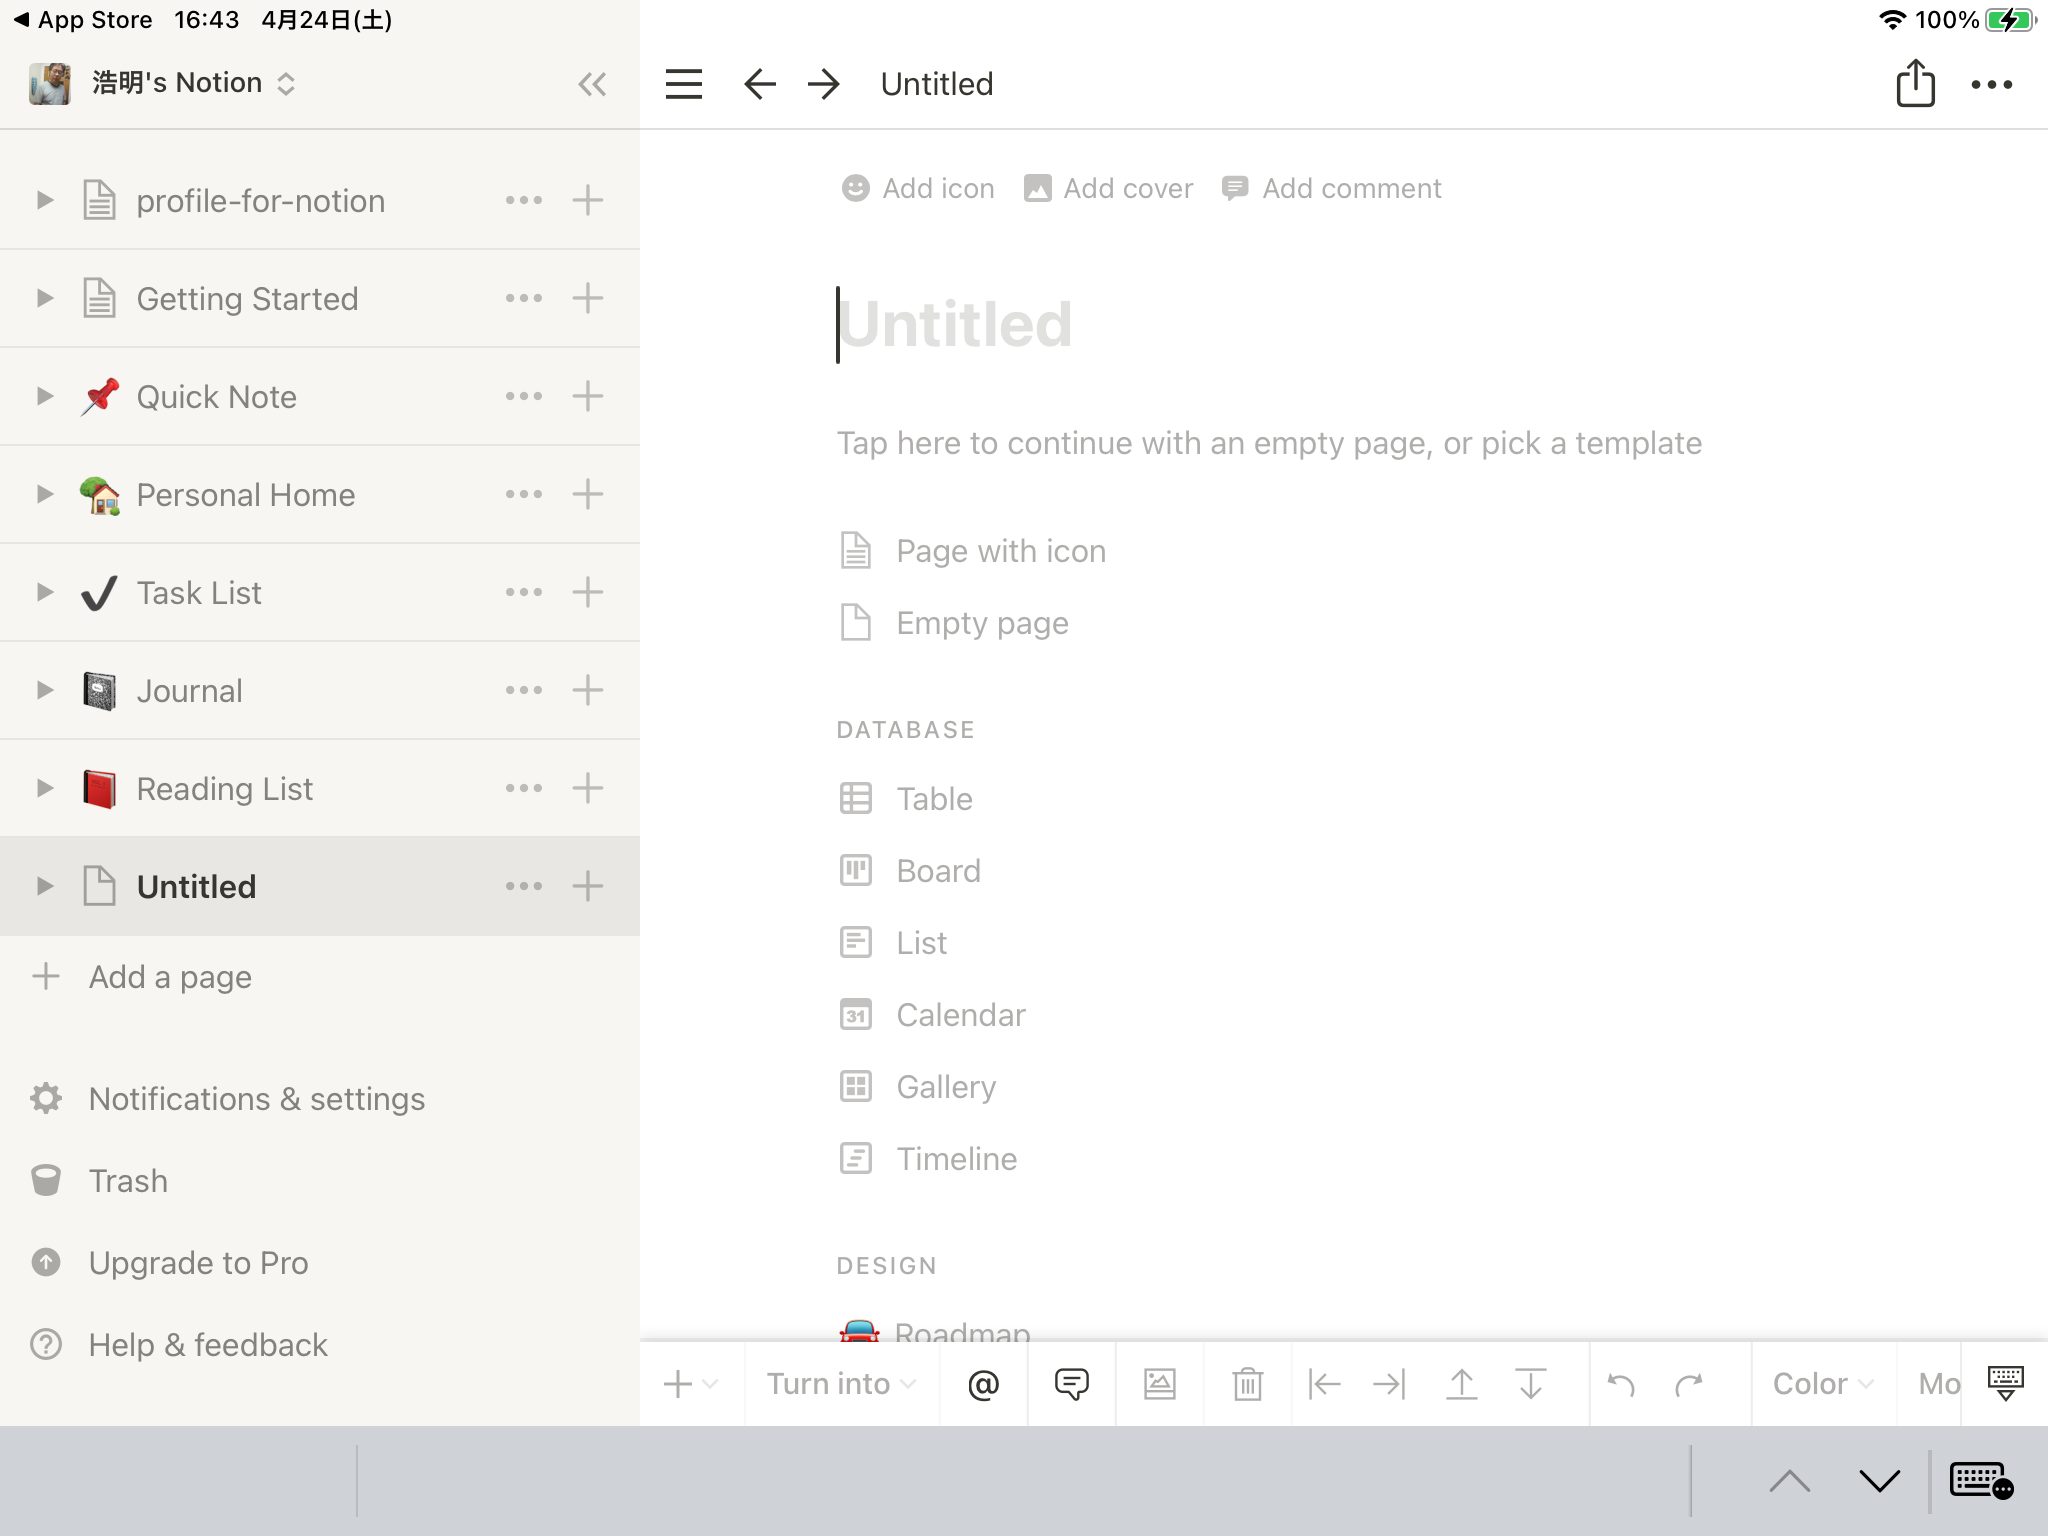Choose Board database option
The width and height of the screenshot is (2048, 1536).
tap(910, 871)
